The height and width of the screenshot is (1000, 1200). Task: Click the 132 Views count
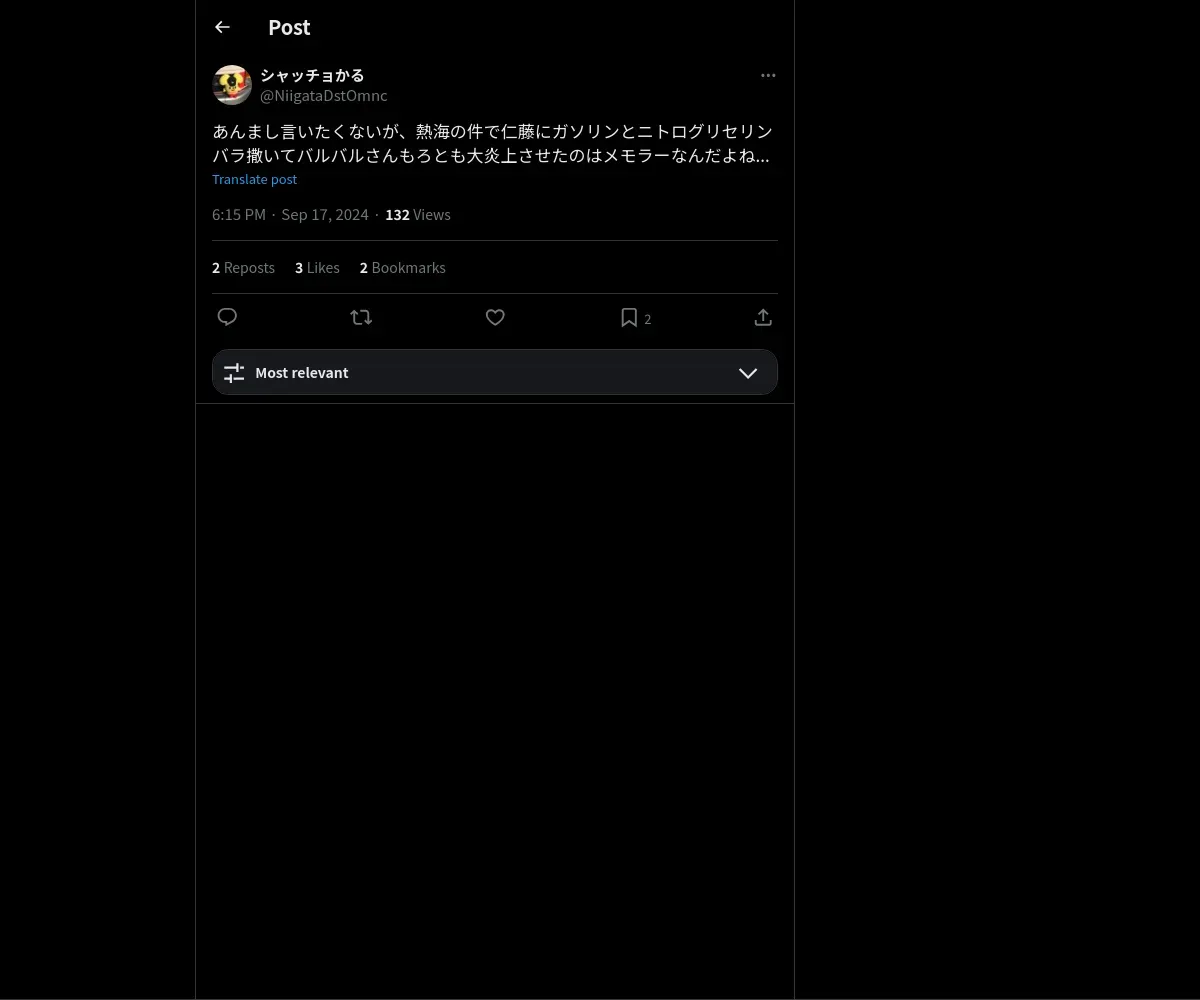point(418,215)
